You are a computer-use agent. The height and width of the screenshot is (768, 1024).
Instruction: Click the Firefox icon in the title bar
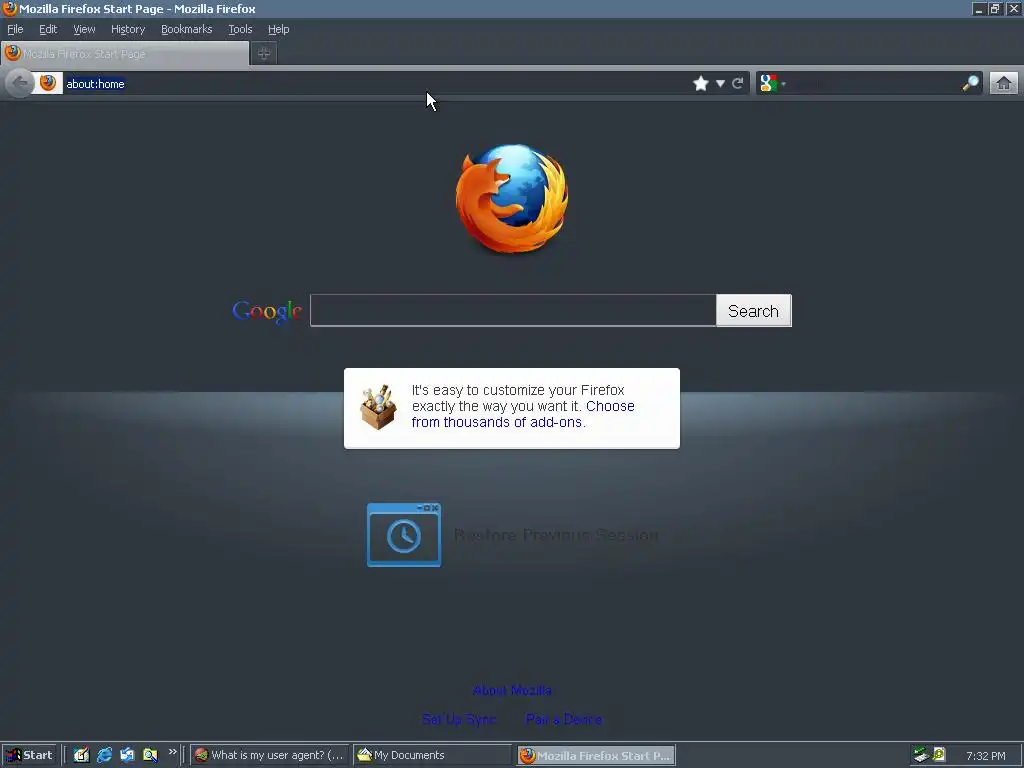click(10, 8)
